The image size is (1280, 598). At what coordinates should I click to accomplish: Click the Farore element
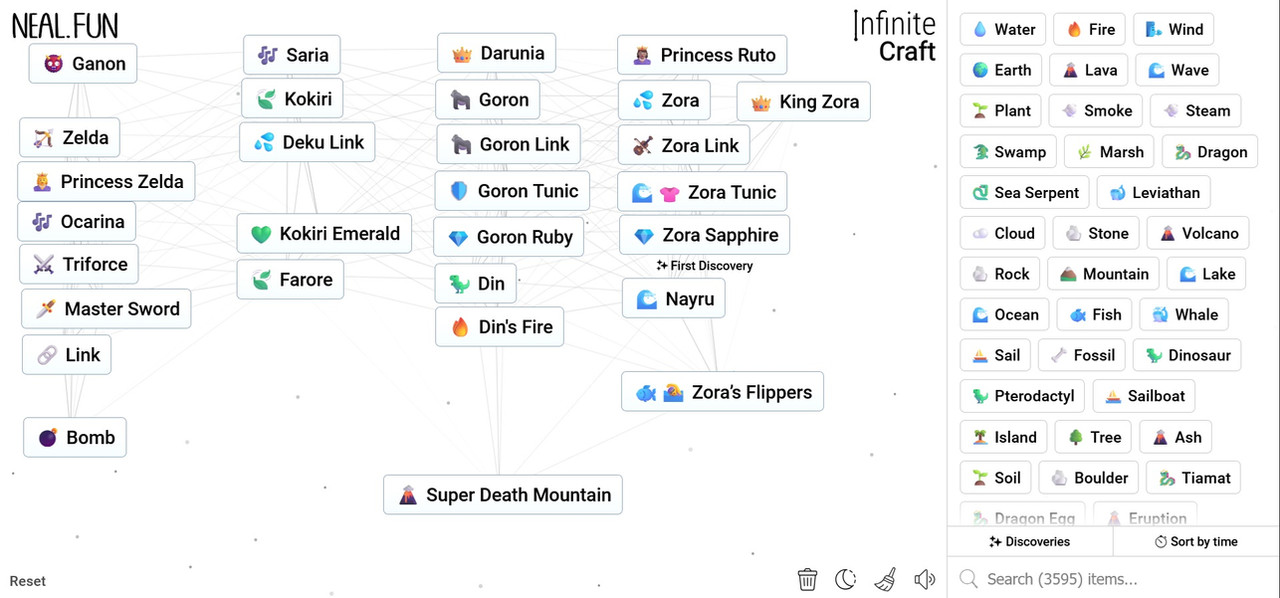tap(291, 280)
